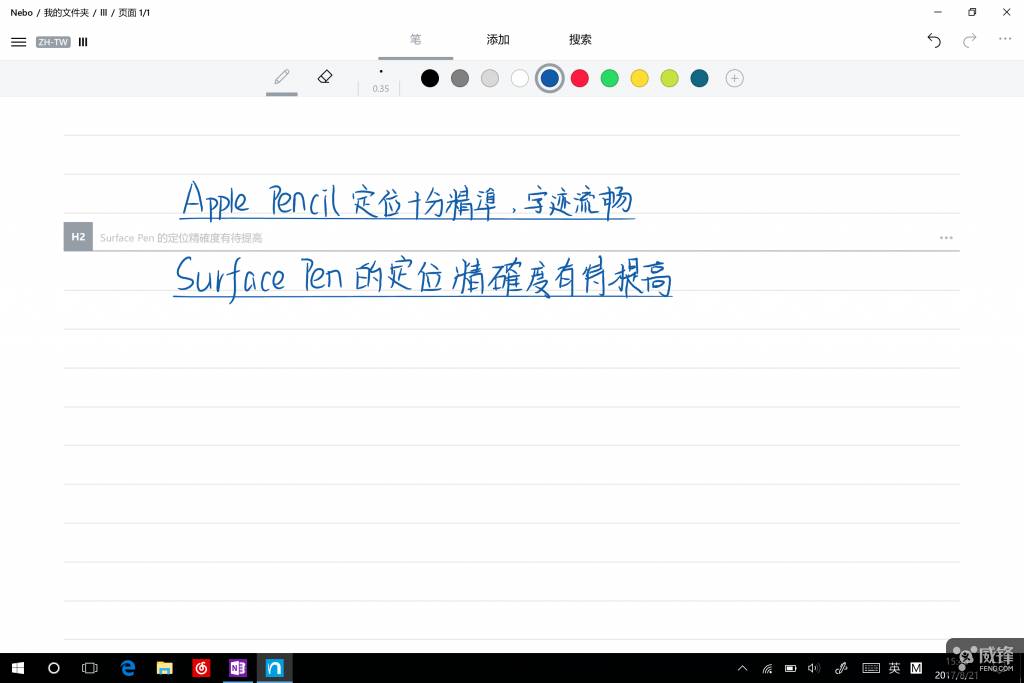This screenshot has height=683, width=1024.
Task: Switch to the 搜索 (Search) tab
Action: 580,40
